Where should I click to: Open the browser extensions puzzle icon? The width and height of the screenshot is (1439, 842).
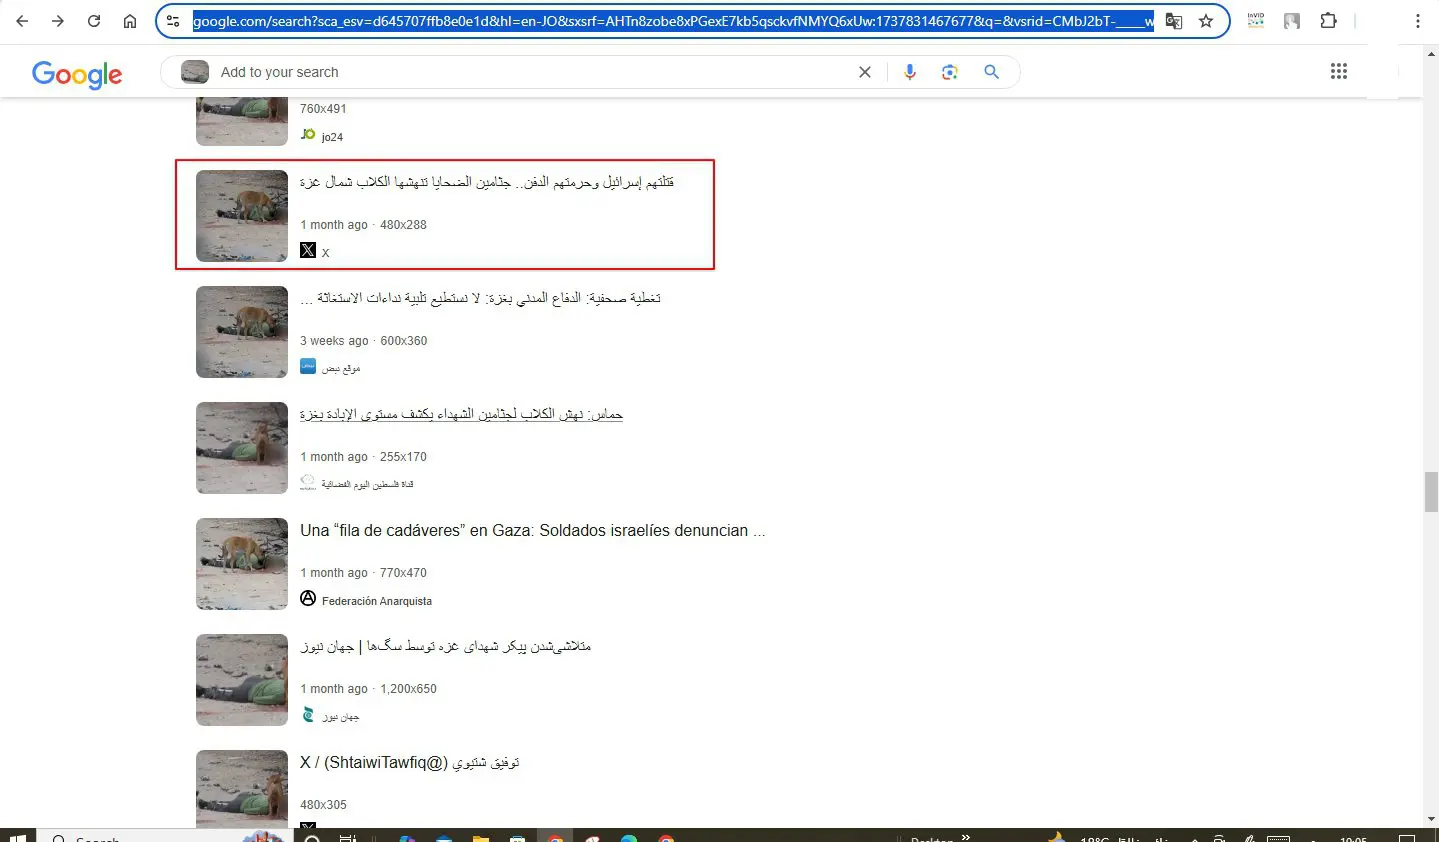[1328, 21]
